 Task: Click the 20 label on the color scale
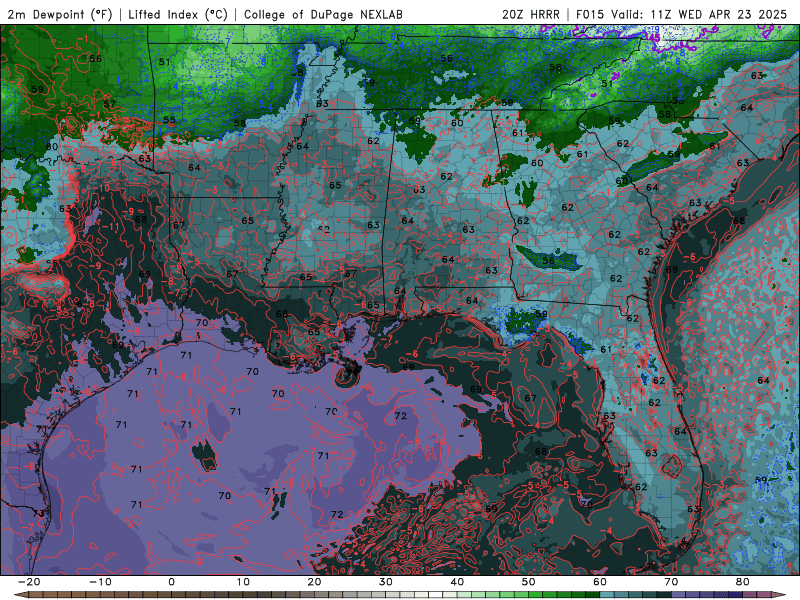(x=314, y=582)
